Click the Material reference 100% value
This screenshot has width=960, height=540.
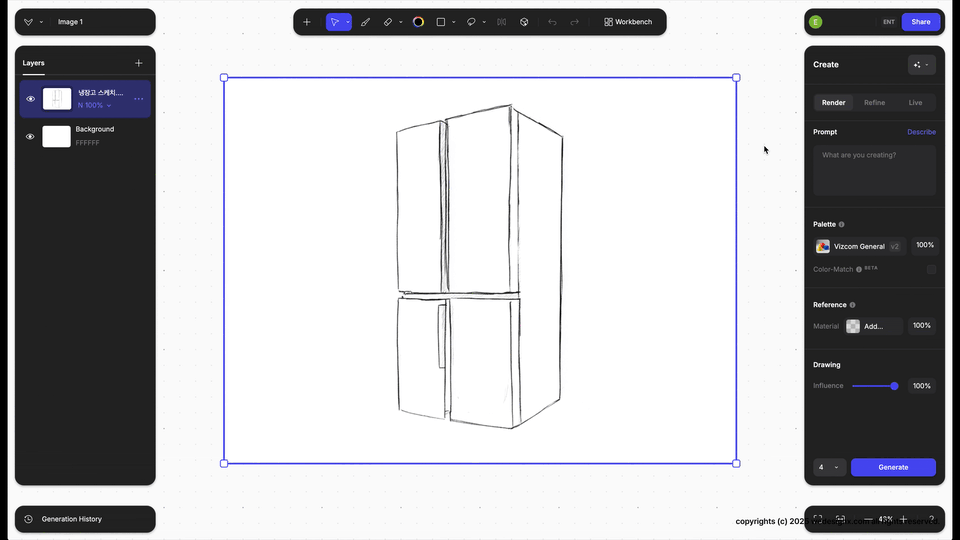[x=921, y=326]
